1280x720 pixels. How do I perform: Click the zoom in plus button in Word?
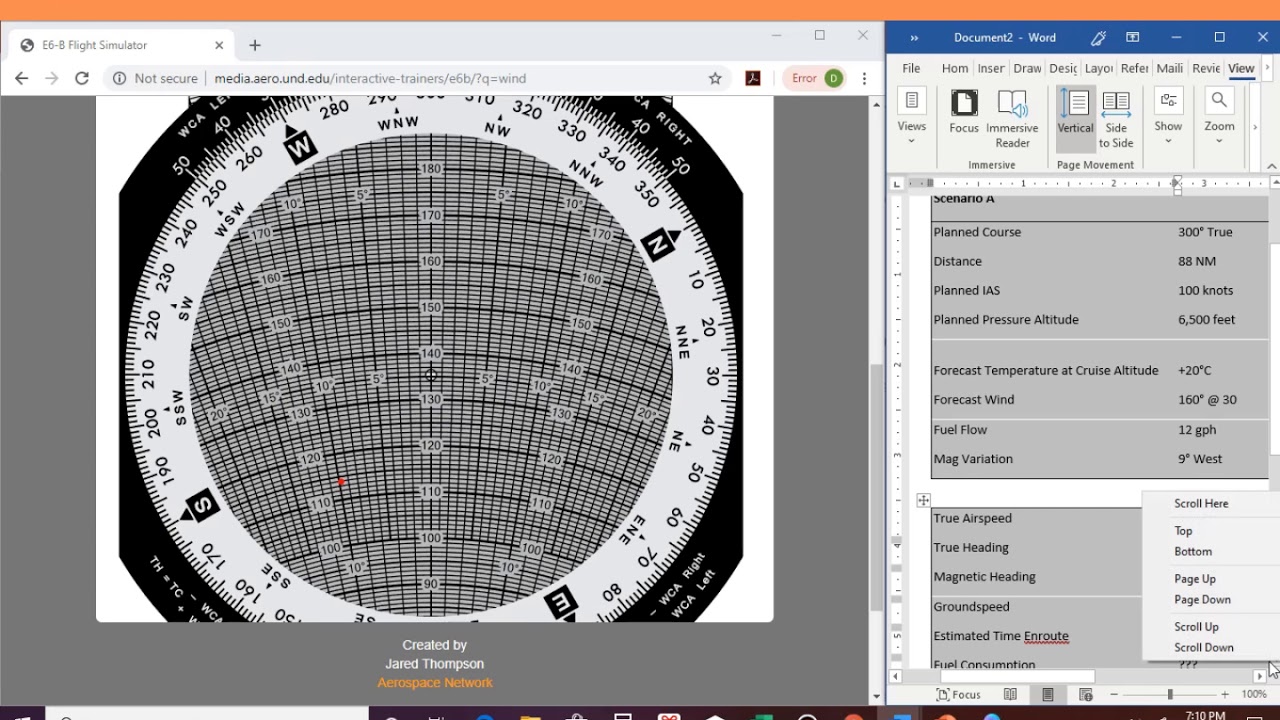(1225, 695)
